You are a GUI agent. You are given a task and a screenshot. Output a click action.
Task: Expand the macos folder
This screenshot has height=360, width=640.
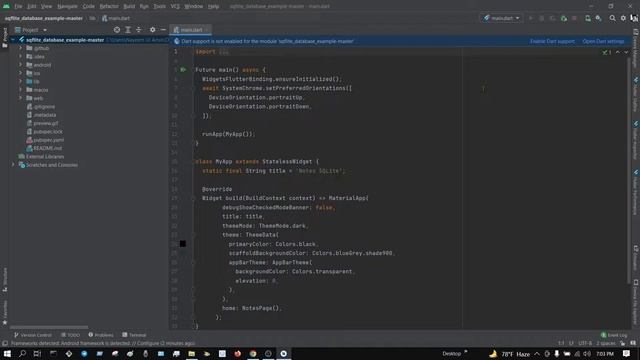coord(20,90)
